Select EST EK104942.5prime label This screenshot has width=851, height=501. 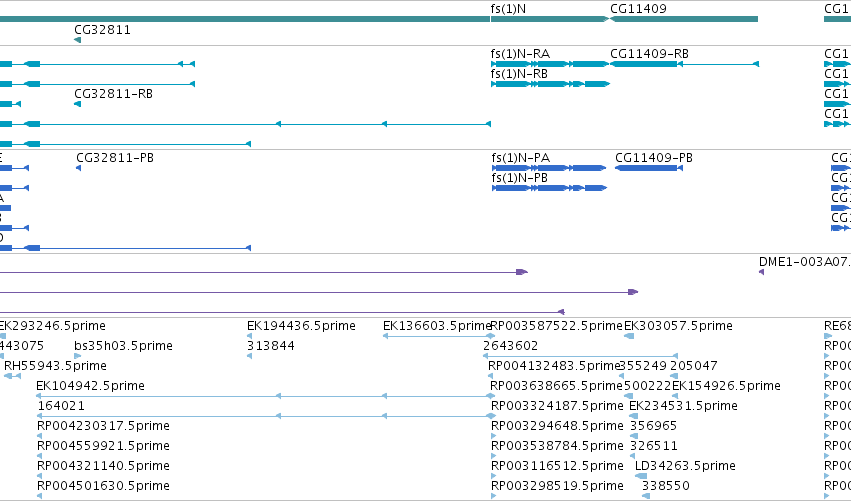[90, 386]
